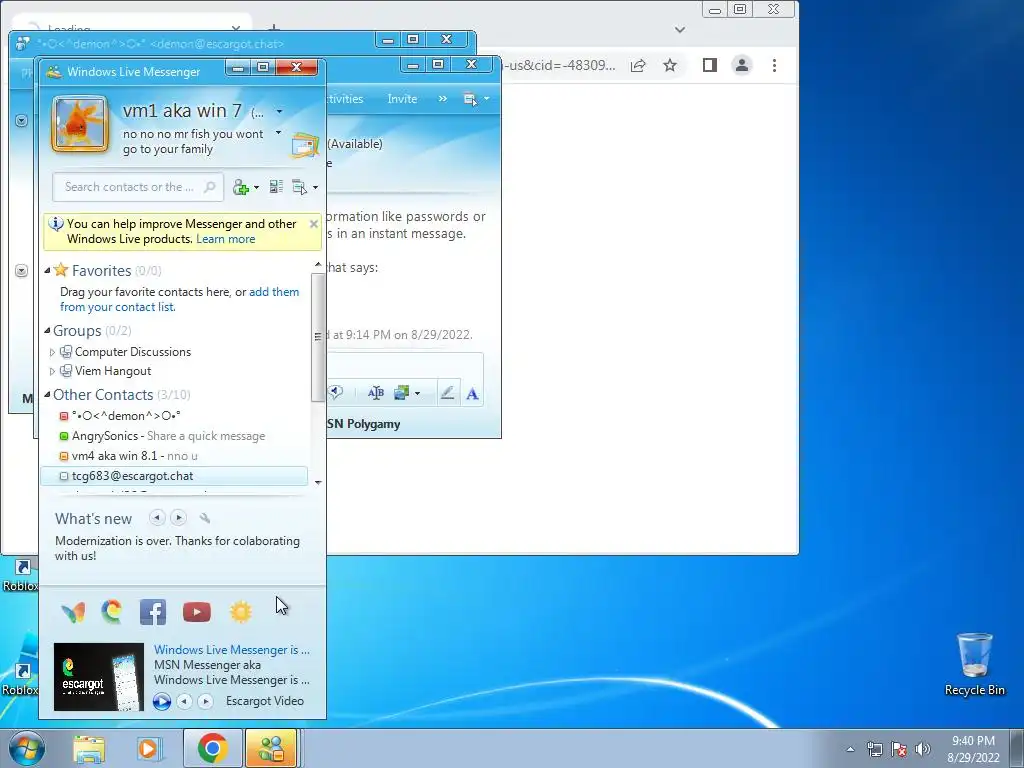Dismiss the improve Messenger notification
This screenshot has width=1024, height=768.
point(313,224)
